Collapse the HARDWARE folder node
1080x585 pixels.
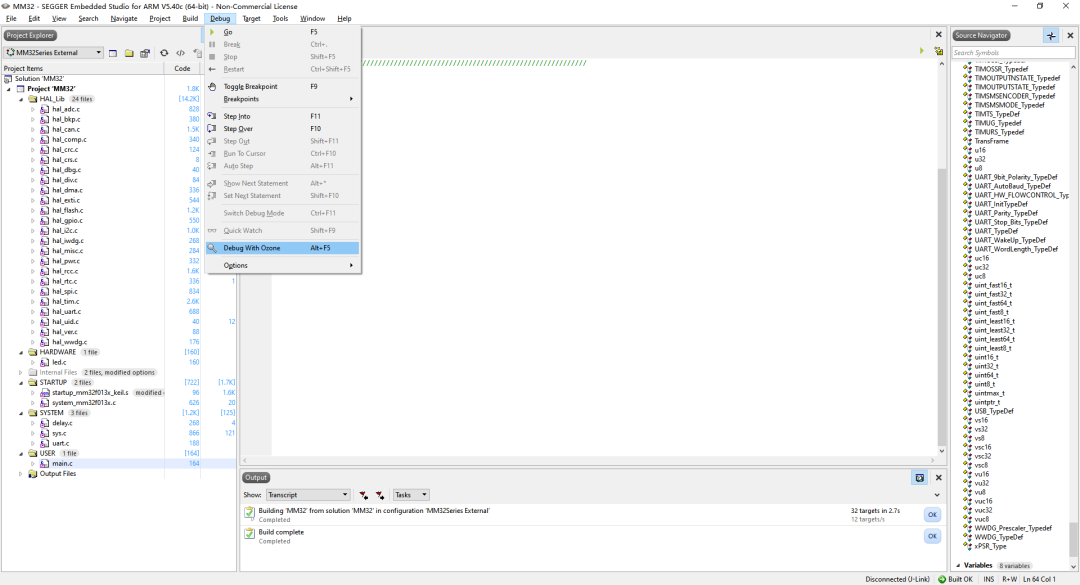point(21,352)
